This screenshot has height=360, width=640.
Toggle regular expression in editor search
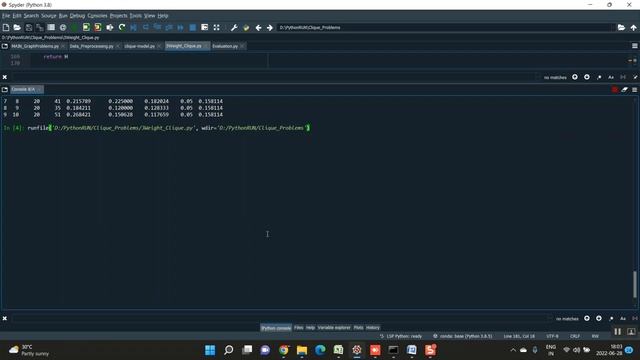pos(599,77)
